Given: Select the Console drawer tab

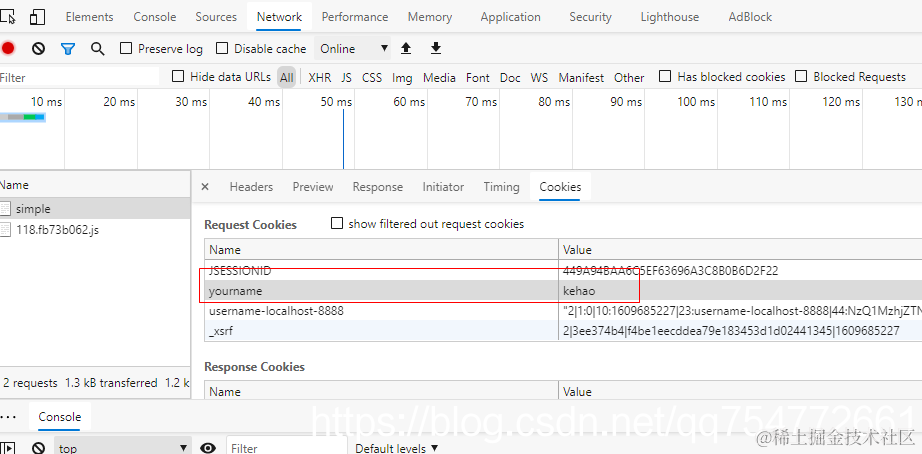Looking at the screenshot, I should (x=59, y=417).
